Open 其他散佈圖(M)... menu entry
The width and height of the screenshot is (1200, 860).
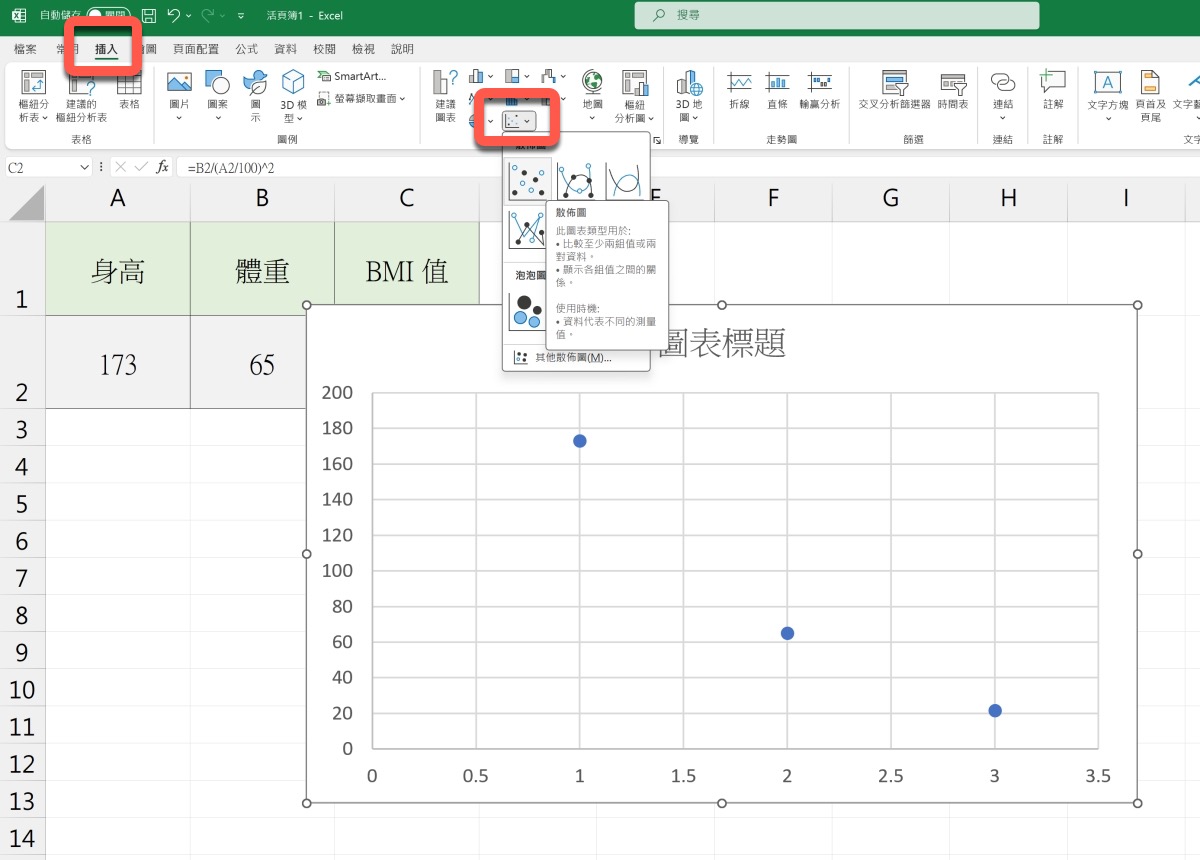572,357
